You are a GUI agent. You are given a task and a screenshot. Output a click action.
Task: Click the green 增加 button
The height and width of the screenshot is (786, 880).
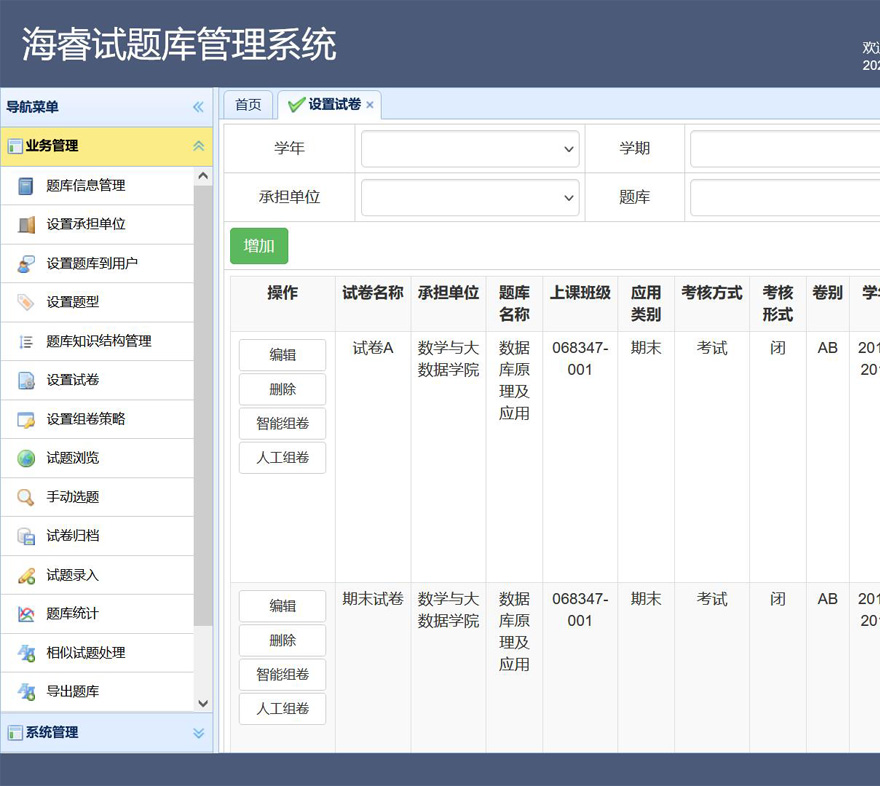tap(259, 246)
